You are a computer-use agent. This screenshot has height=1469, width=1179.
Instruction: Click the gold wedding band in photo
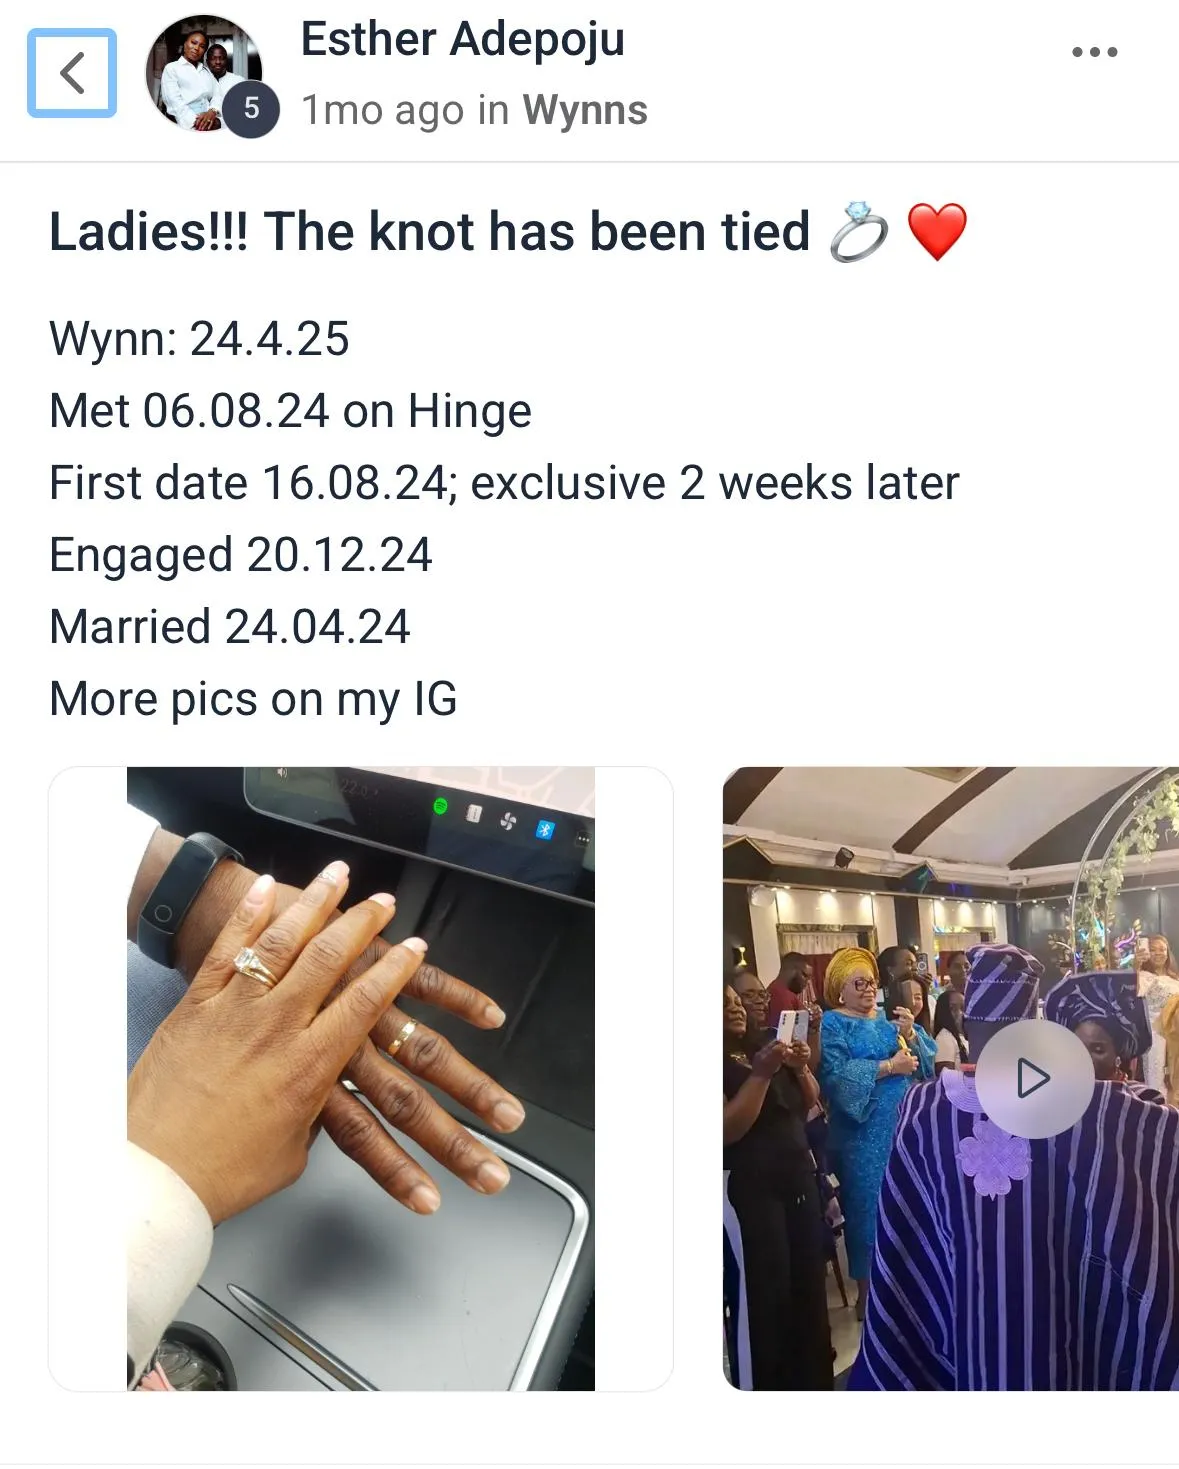402,1037
